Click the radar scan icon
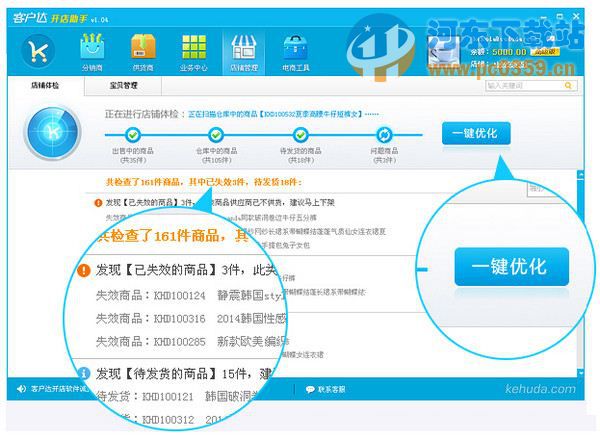 point(52,132)
